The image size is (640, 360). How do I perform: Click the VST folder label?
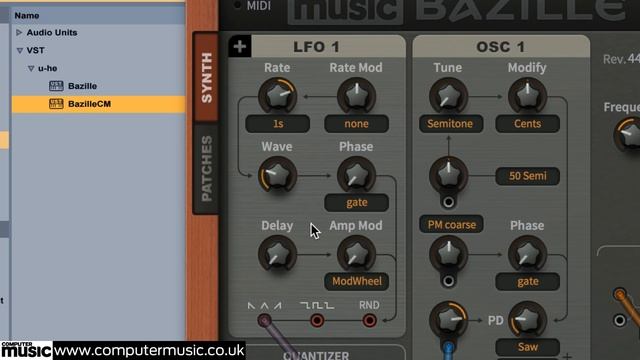tap(36, 50)
